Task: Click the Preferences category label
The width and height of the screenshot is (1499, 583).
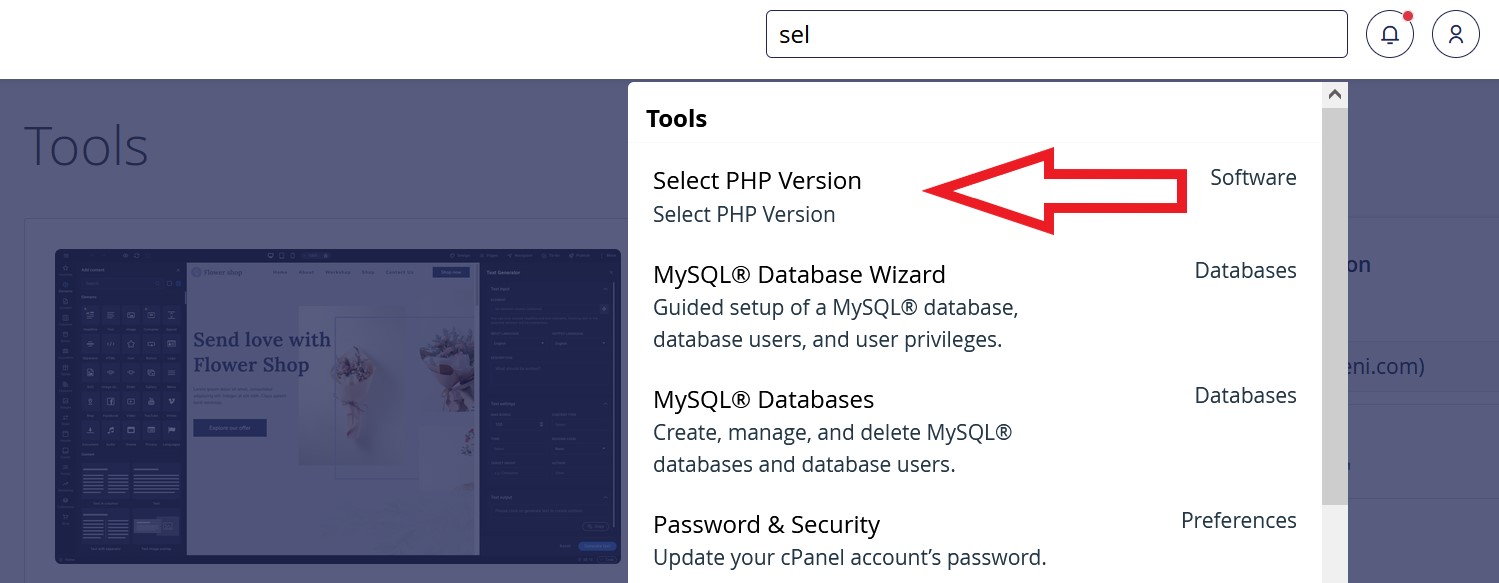Action: (x=1239, y=520)
